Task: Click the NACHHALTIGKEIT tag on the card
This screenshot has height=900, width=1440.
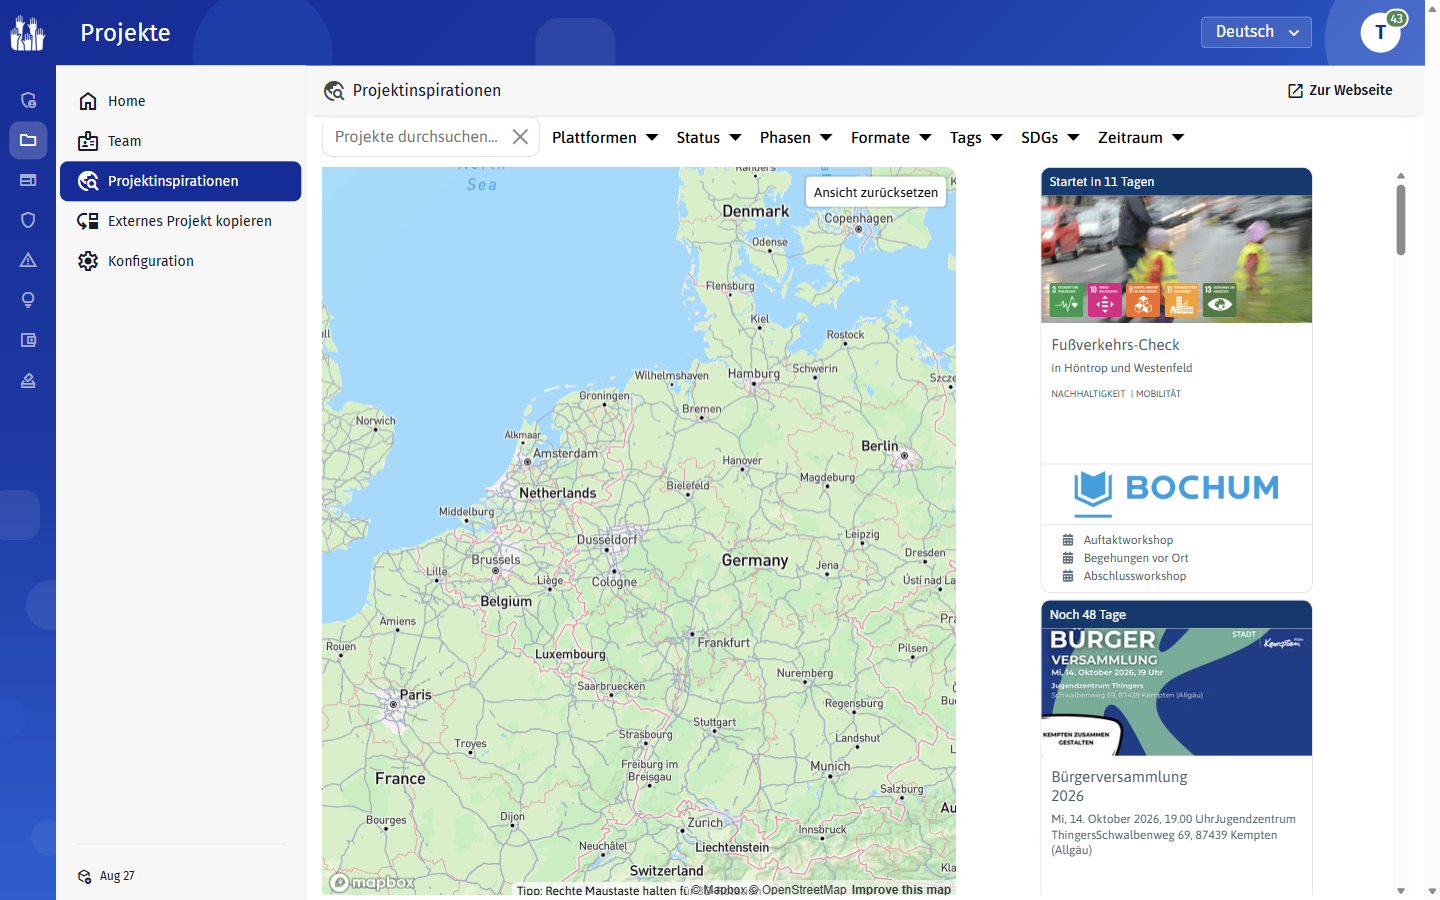Action: [x=1088, y=394]
